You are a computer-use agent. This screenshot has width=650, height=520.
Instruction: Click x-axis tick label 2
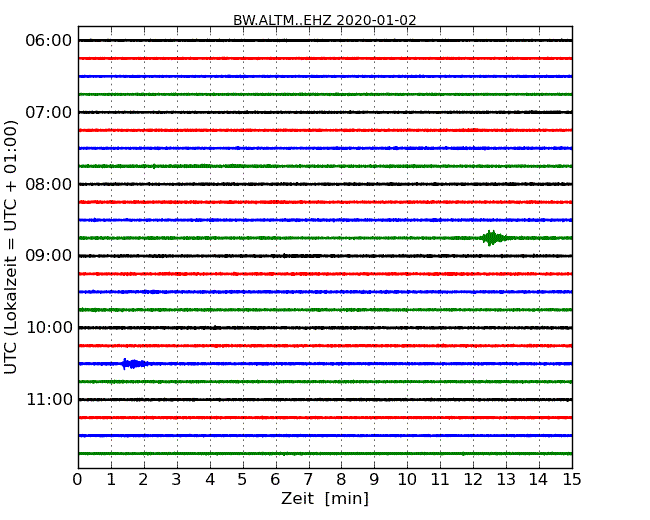(143, 480)
